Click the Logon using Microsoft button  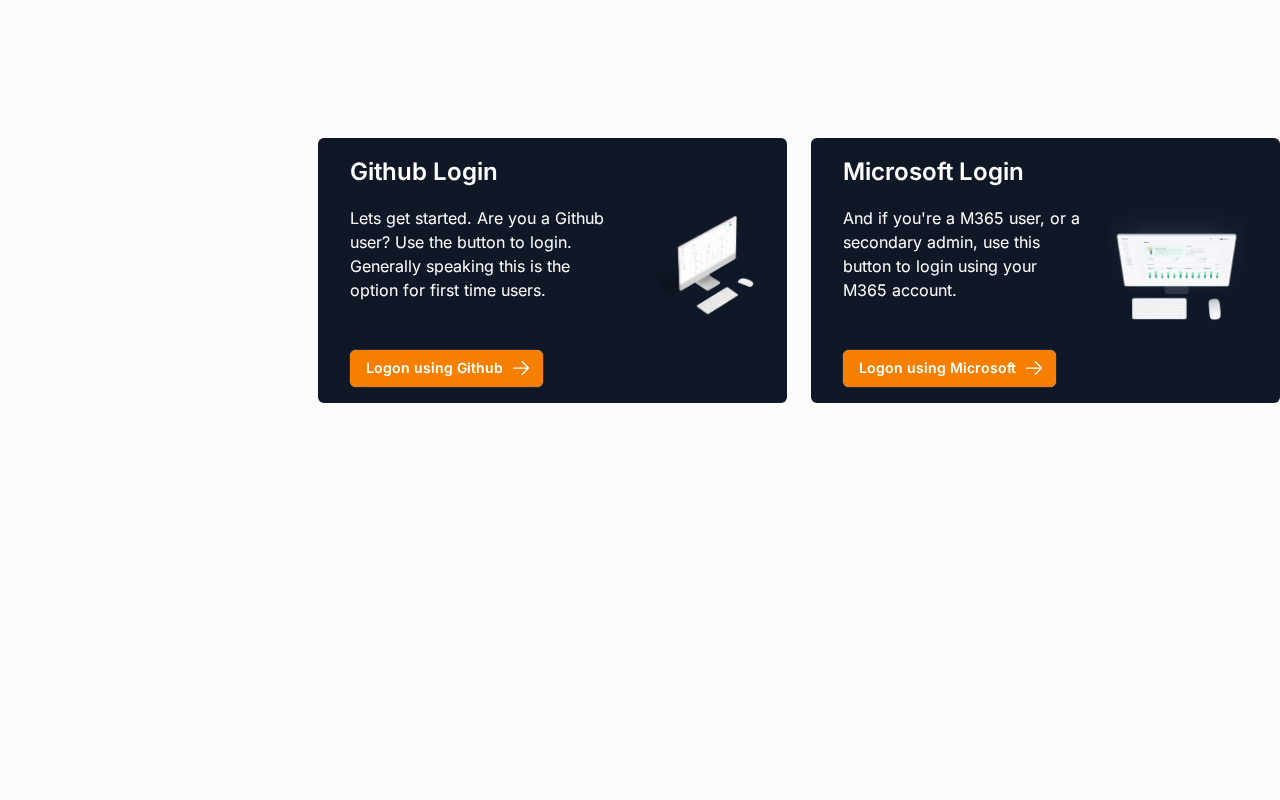tap(949, 368)
